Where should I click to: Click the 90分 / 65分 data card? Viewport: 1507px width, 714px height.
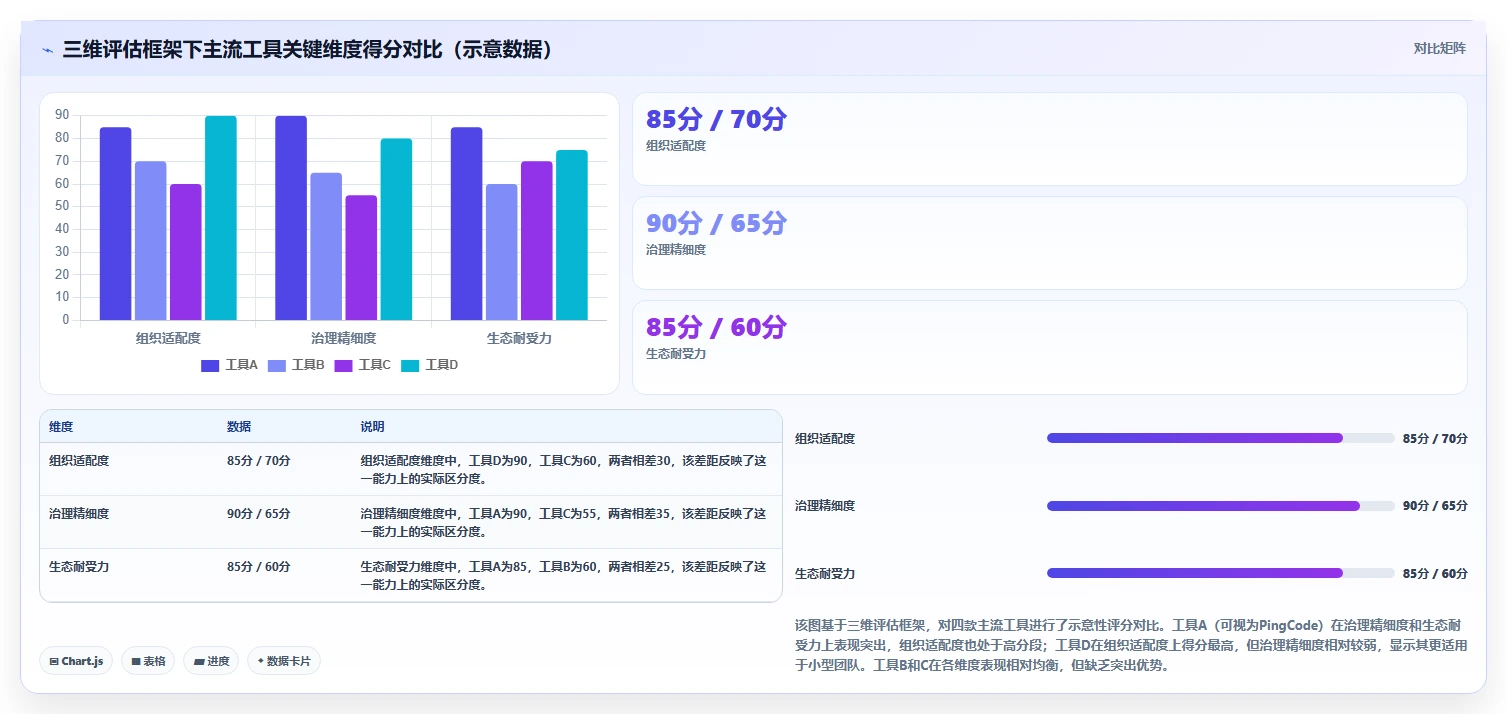(x=1050, y=243)
